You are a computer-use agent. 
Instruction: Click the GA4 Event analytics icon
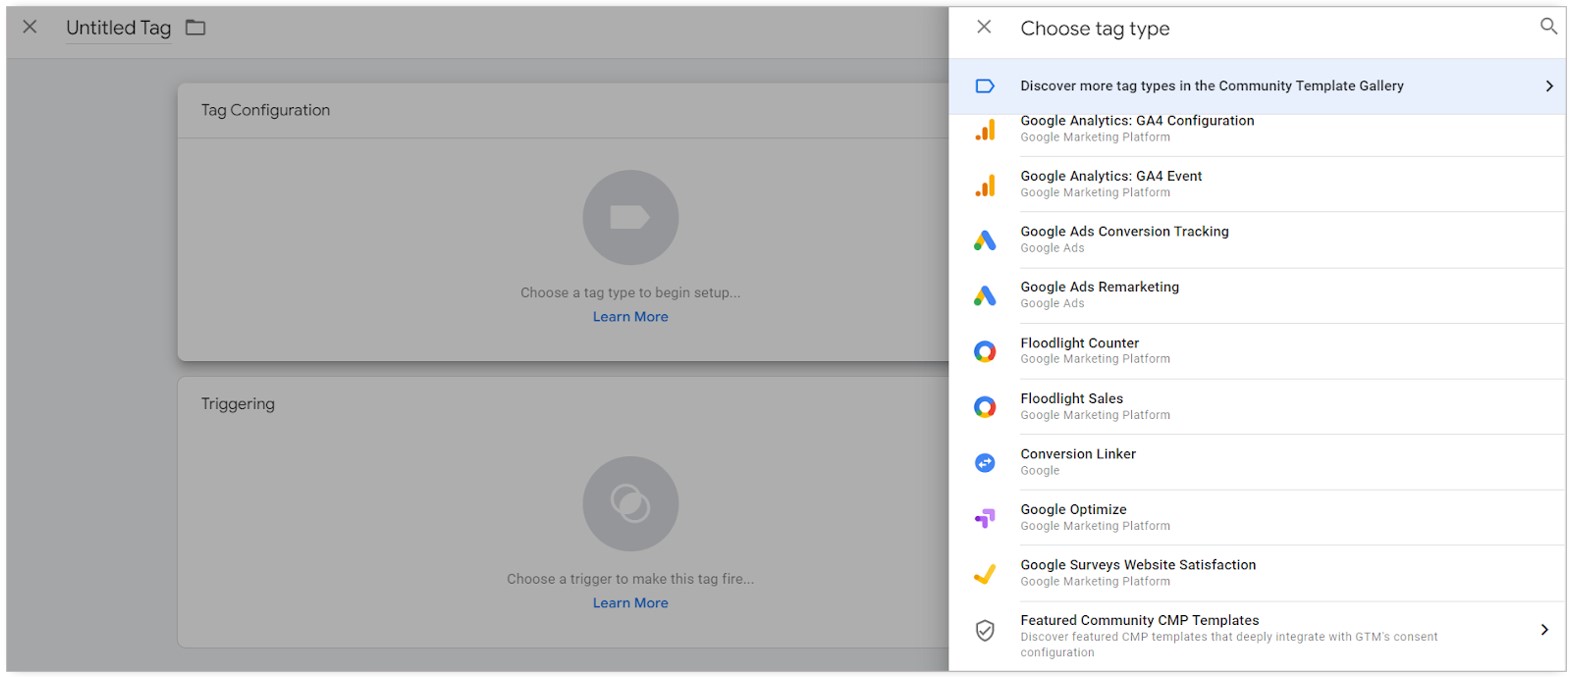coord(985,185)
